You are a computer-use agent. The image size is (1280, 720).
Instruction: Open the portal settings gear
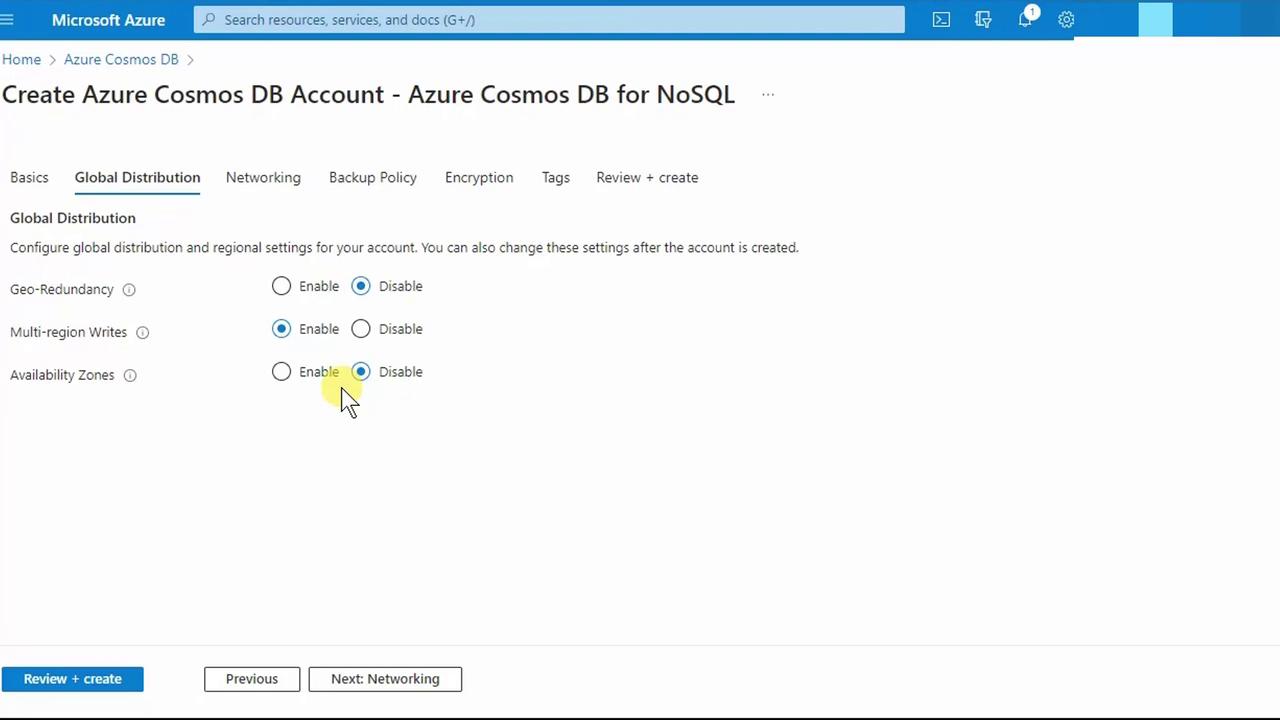[1066, 20]
